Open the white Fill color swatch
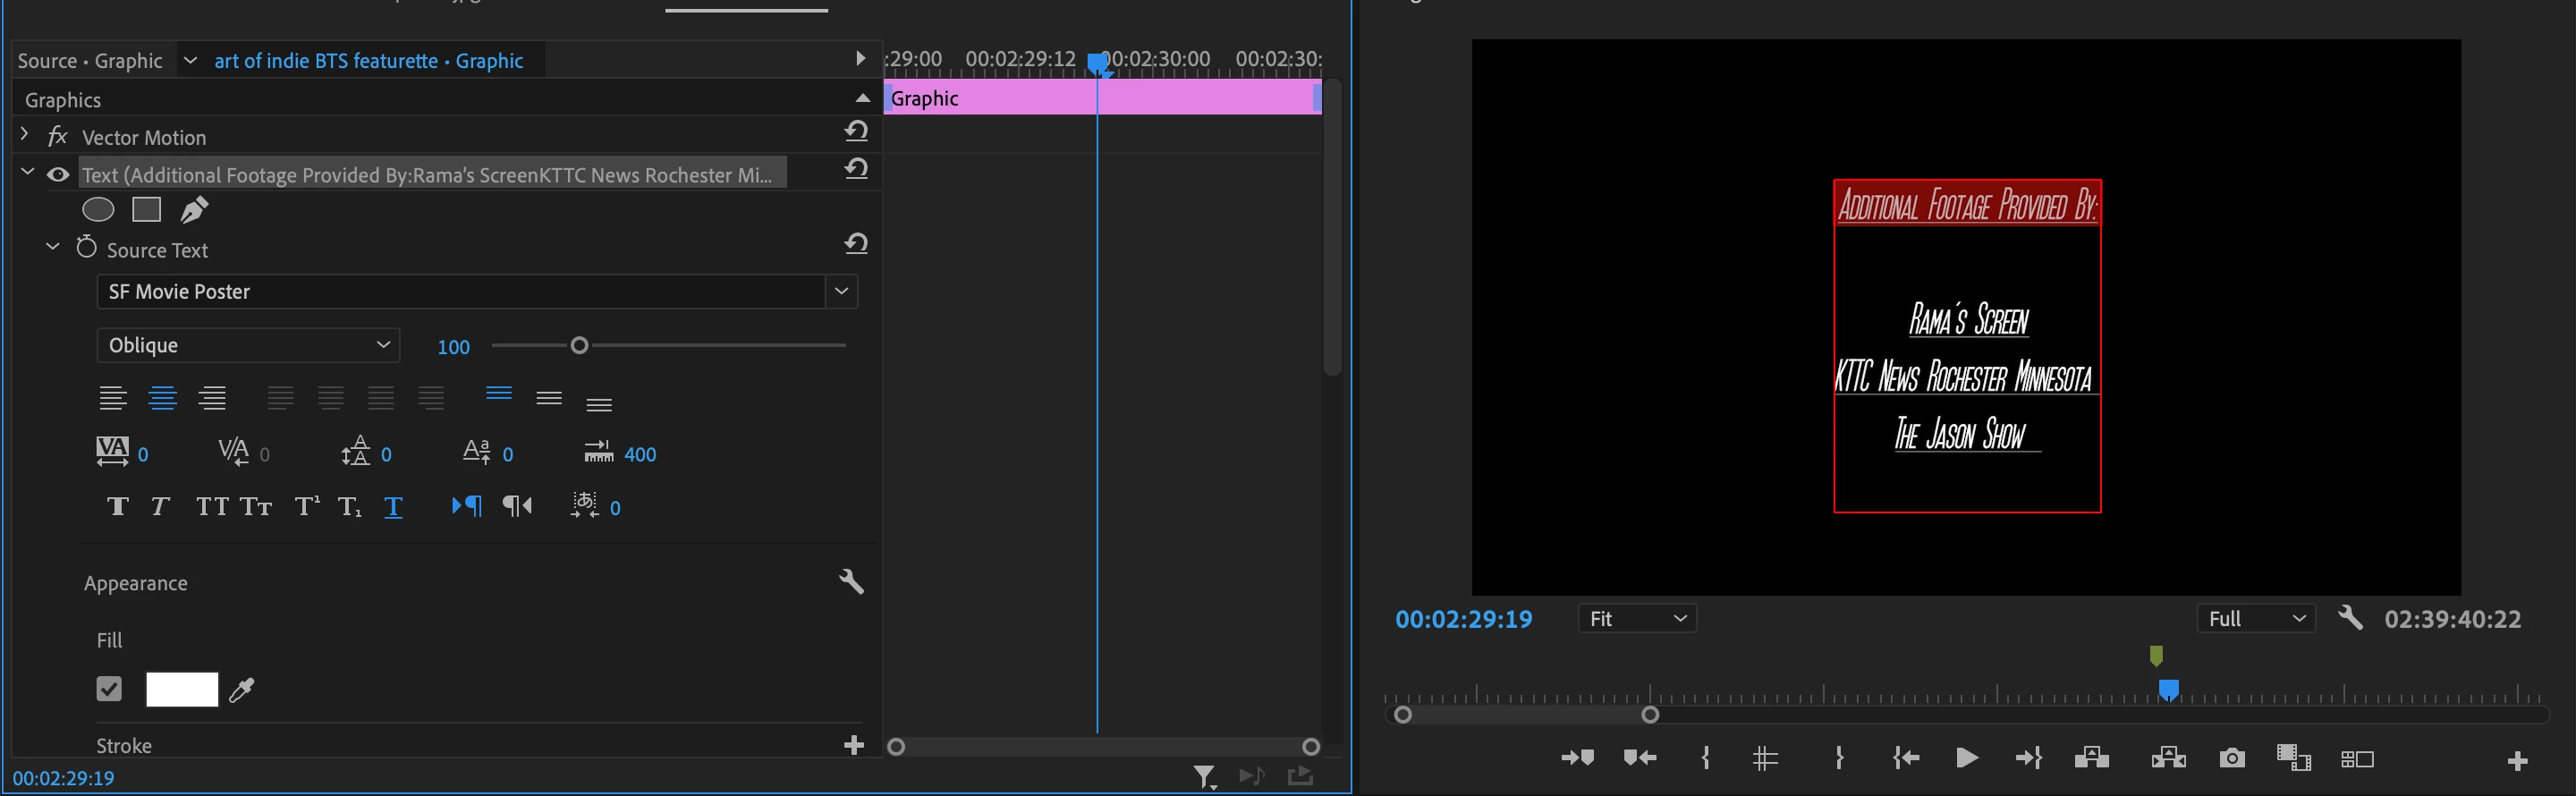The image size is (2576, 796). tap(182, 689)
